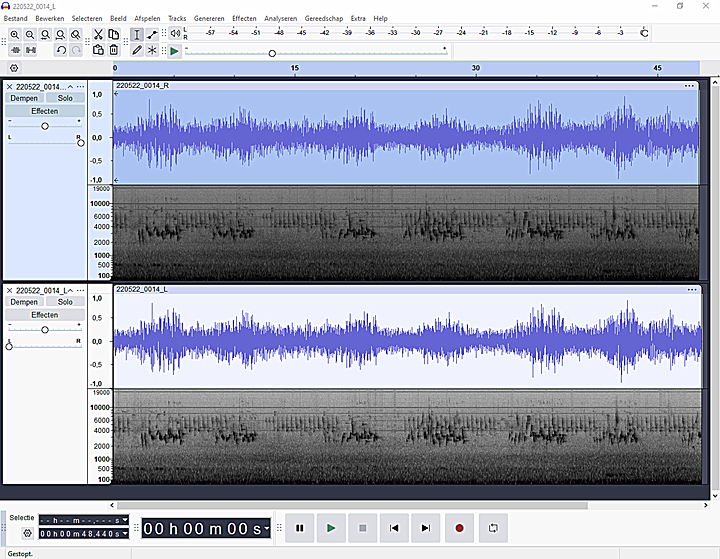
Task: Trim audio outside selection icon
Action: click(15, 50)
